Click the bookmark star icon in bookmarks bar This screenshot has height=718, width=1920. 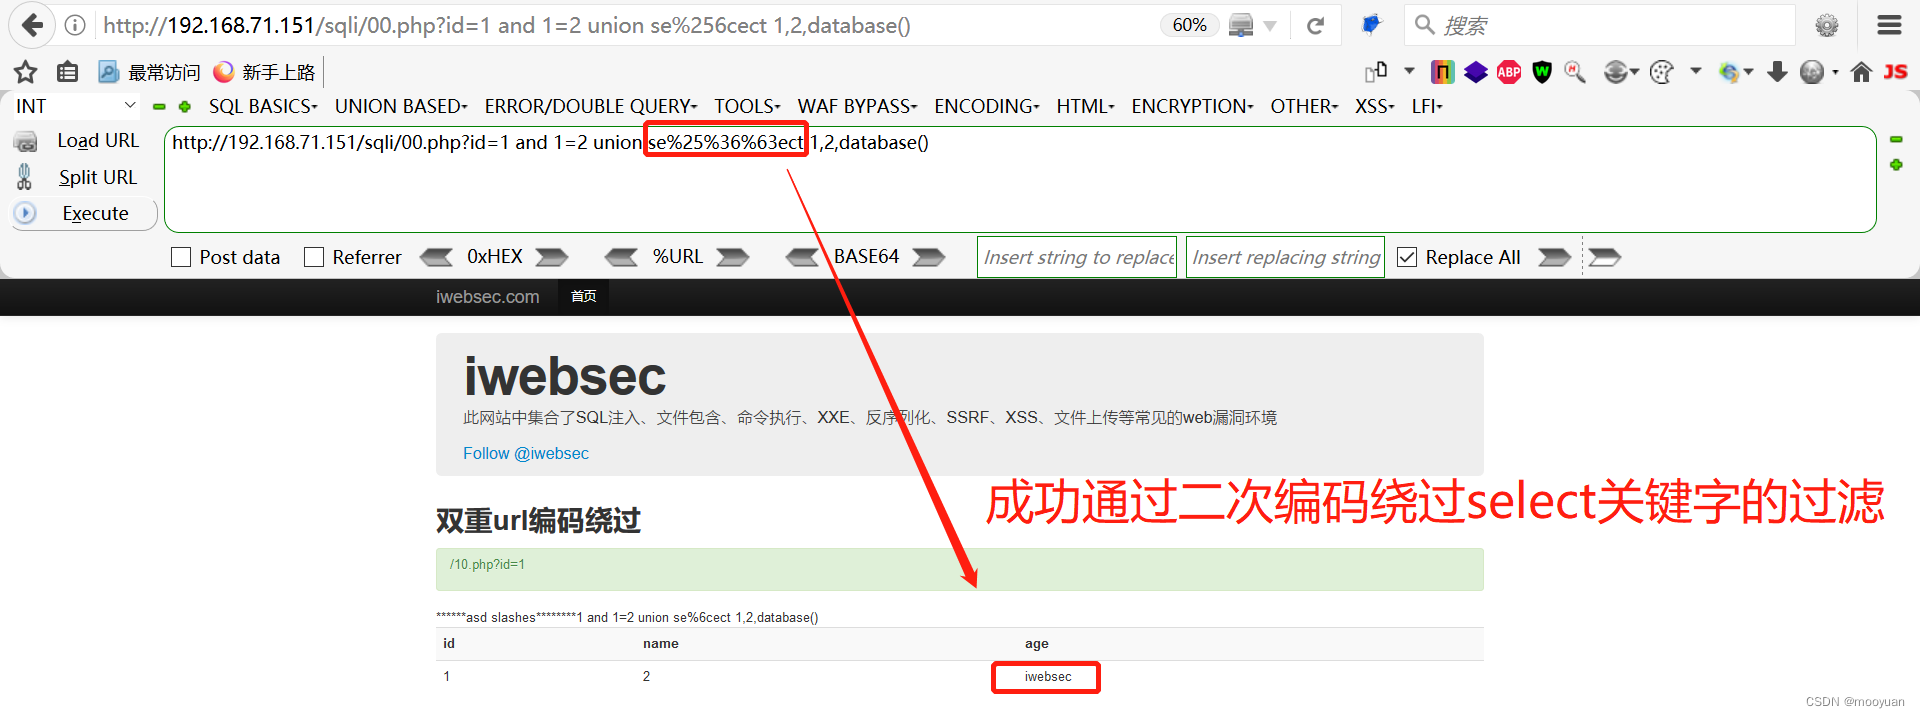point(26,72)
